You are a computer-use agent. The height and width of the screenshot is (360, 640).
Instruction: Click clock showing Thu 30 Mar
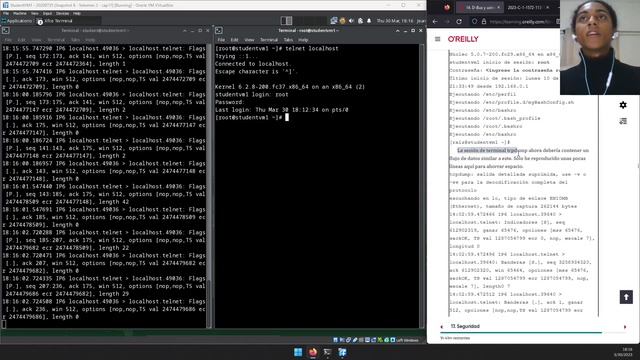tap(394, 20)
